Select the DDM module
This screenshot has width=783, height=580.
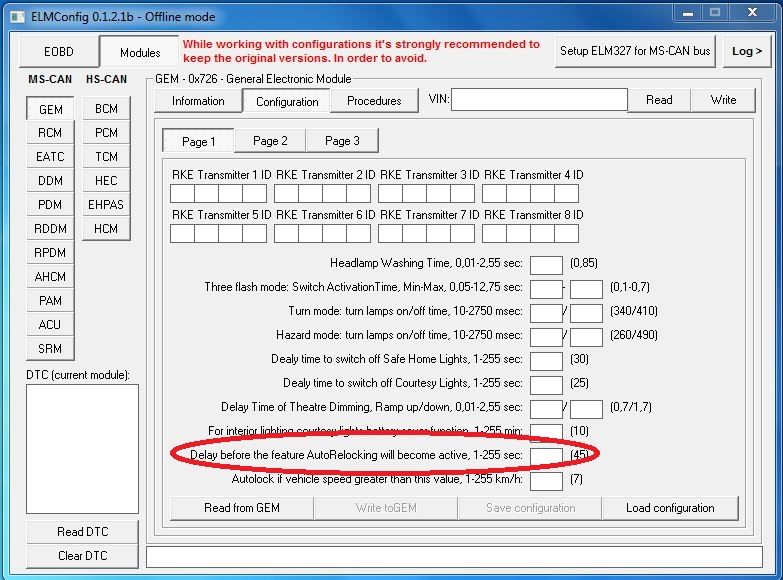coord(50,181)
